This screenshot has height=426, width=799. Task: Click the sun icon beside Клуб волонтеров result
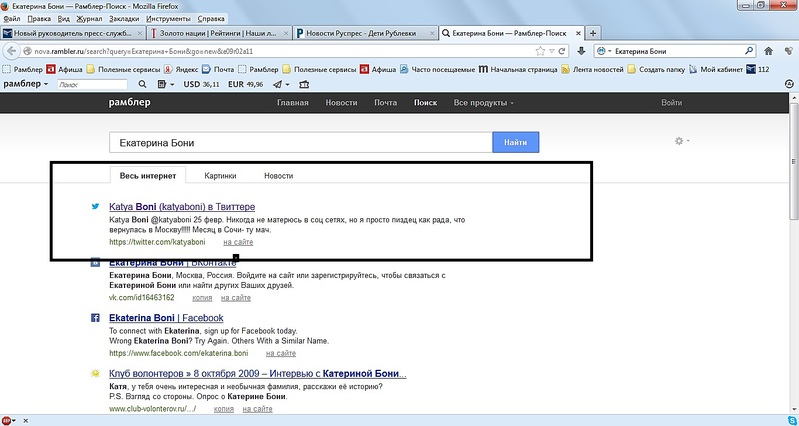click(95, 374)
